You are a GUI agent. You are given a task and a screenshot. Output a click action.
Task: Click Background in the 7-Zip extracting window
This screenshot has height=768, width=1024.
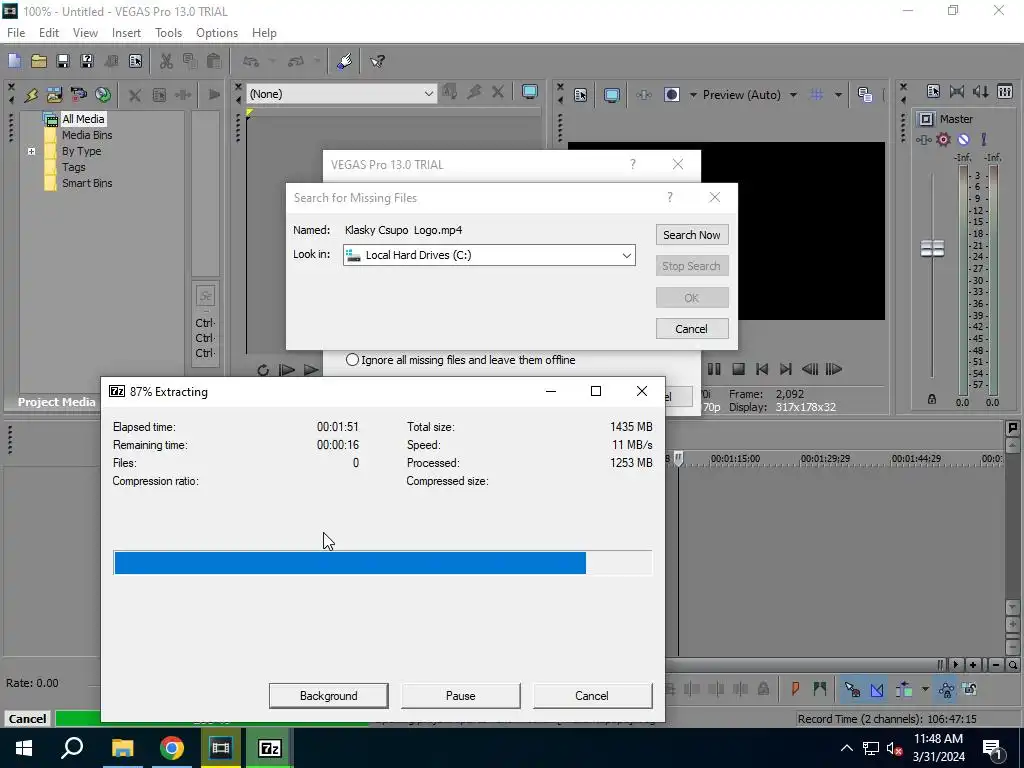click(328, 696)
